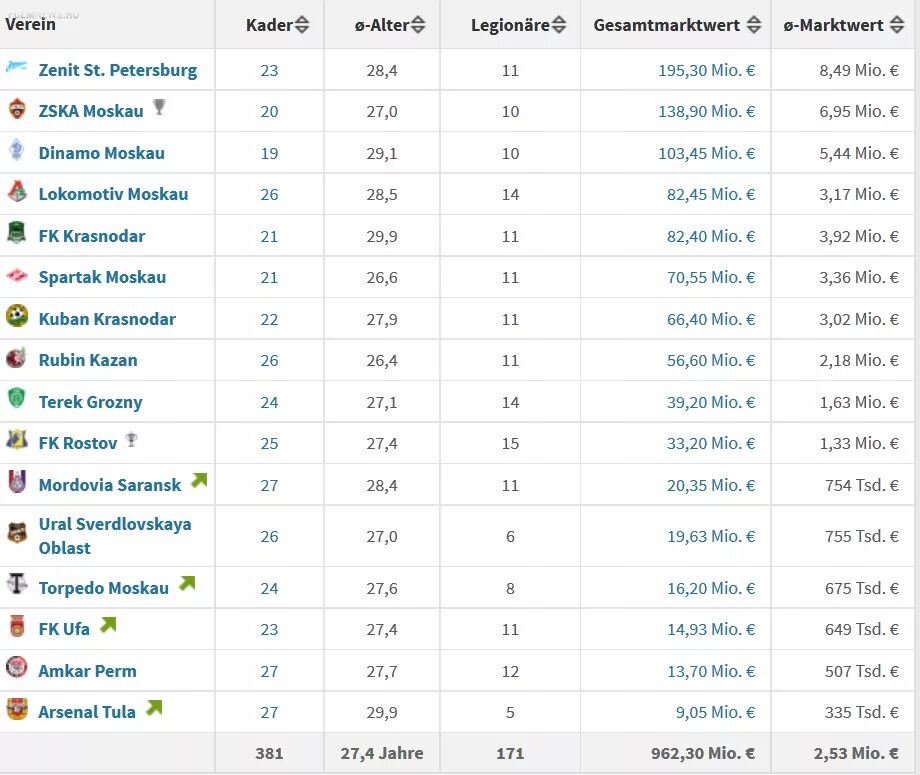This screenshot has height=775, width=920.
Task: Click the Arsenal Tula club crest
Action: pyautogui.click(x=17, y=710)
